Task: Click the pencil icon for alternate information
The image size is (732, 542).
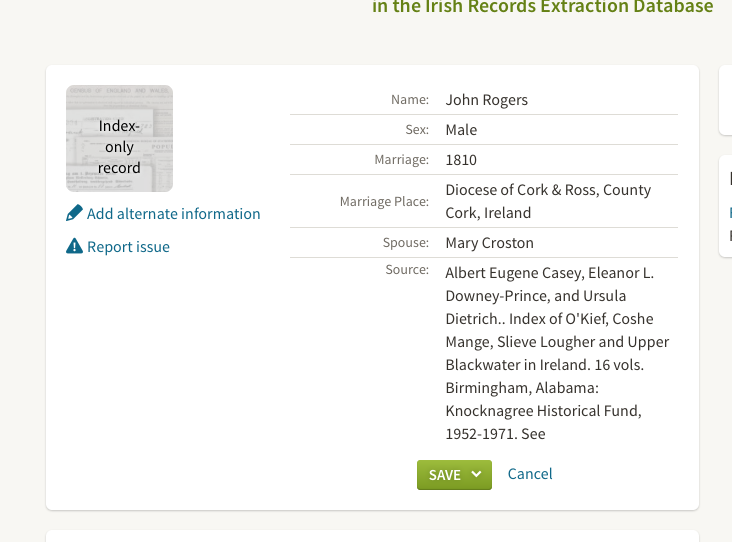Action: [x=74, y=214]
